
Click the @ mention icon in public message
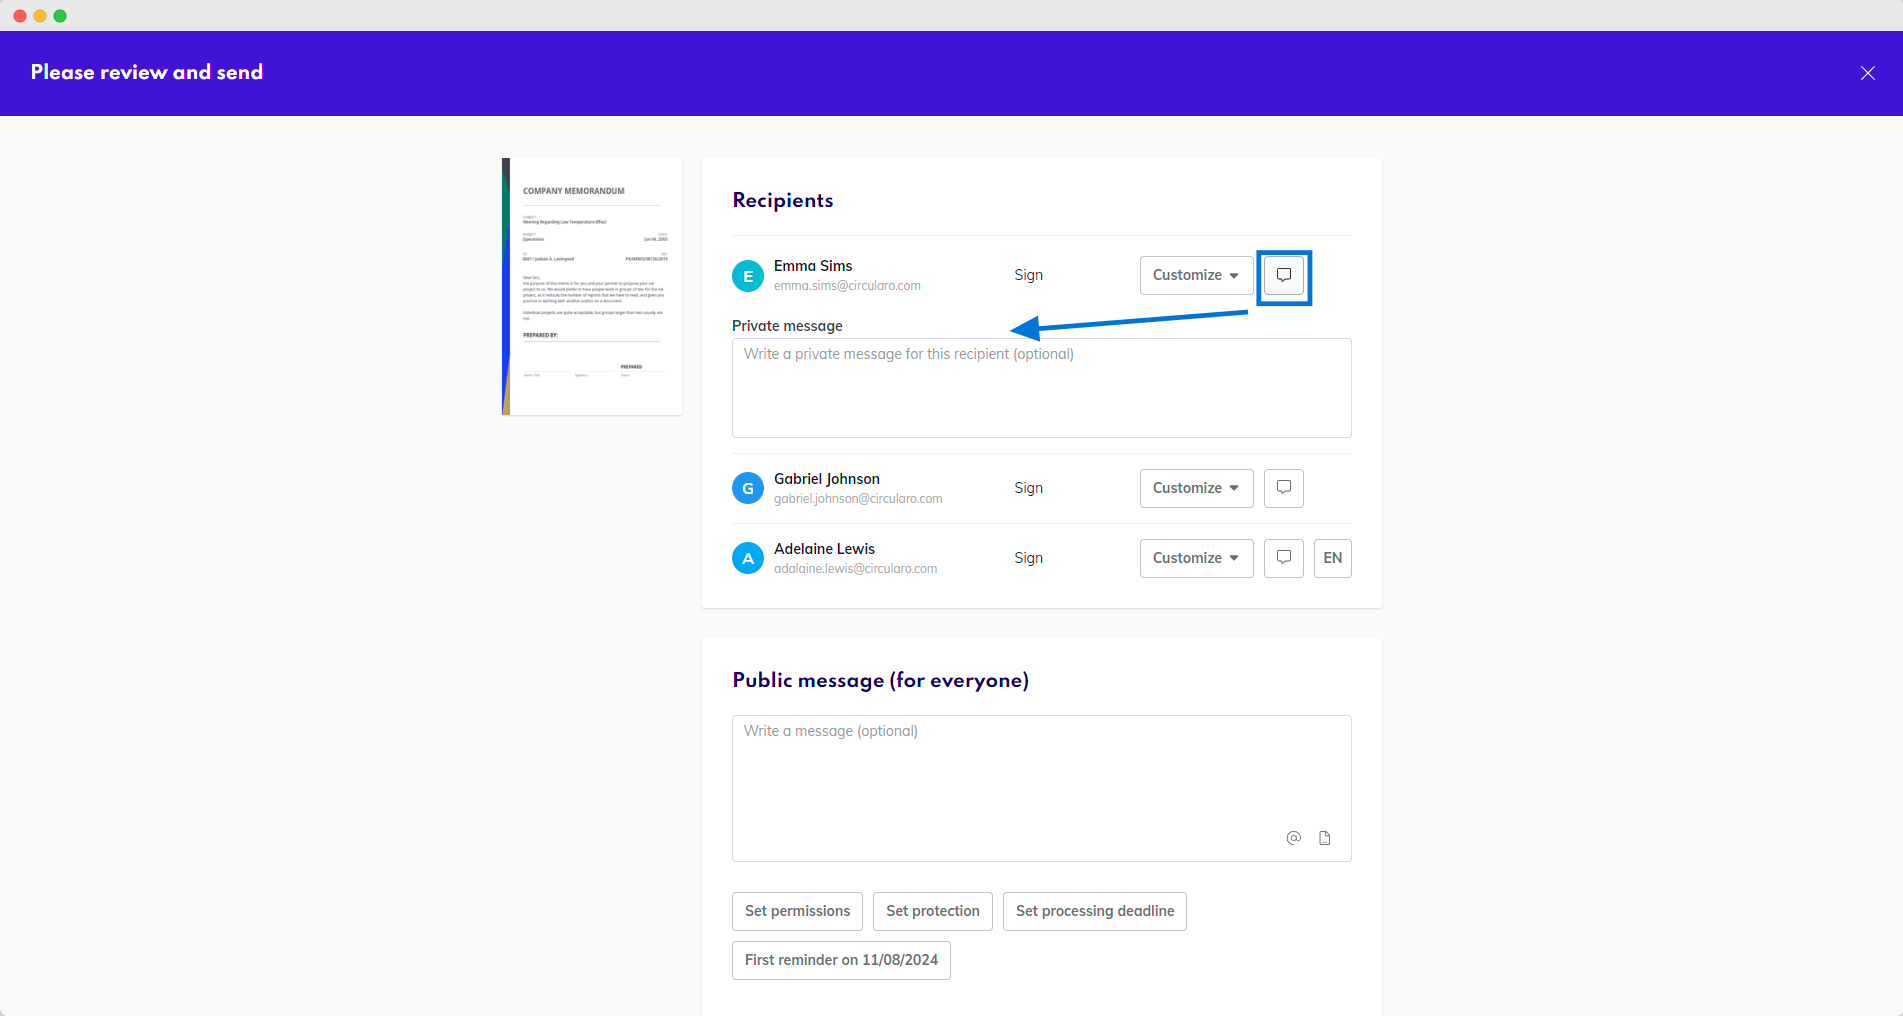1293,838
